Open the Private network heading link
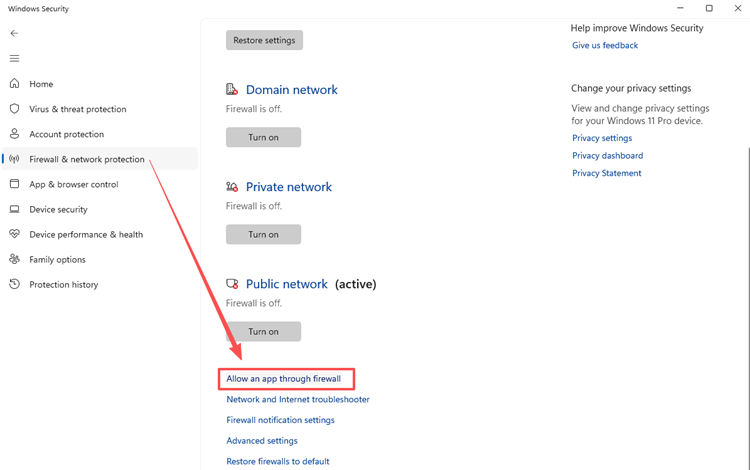 pyautogui.click(x=288, y=186)
